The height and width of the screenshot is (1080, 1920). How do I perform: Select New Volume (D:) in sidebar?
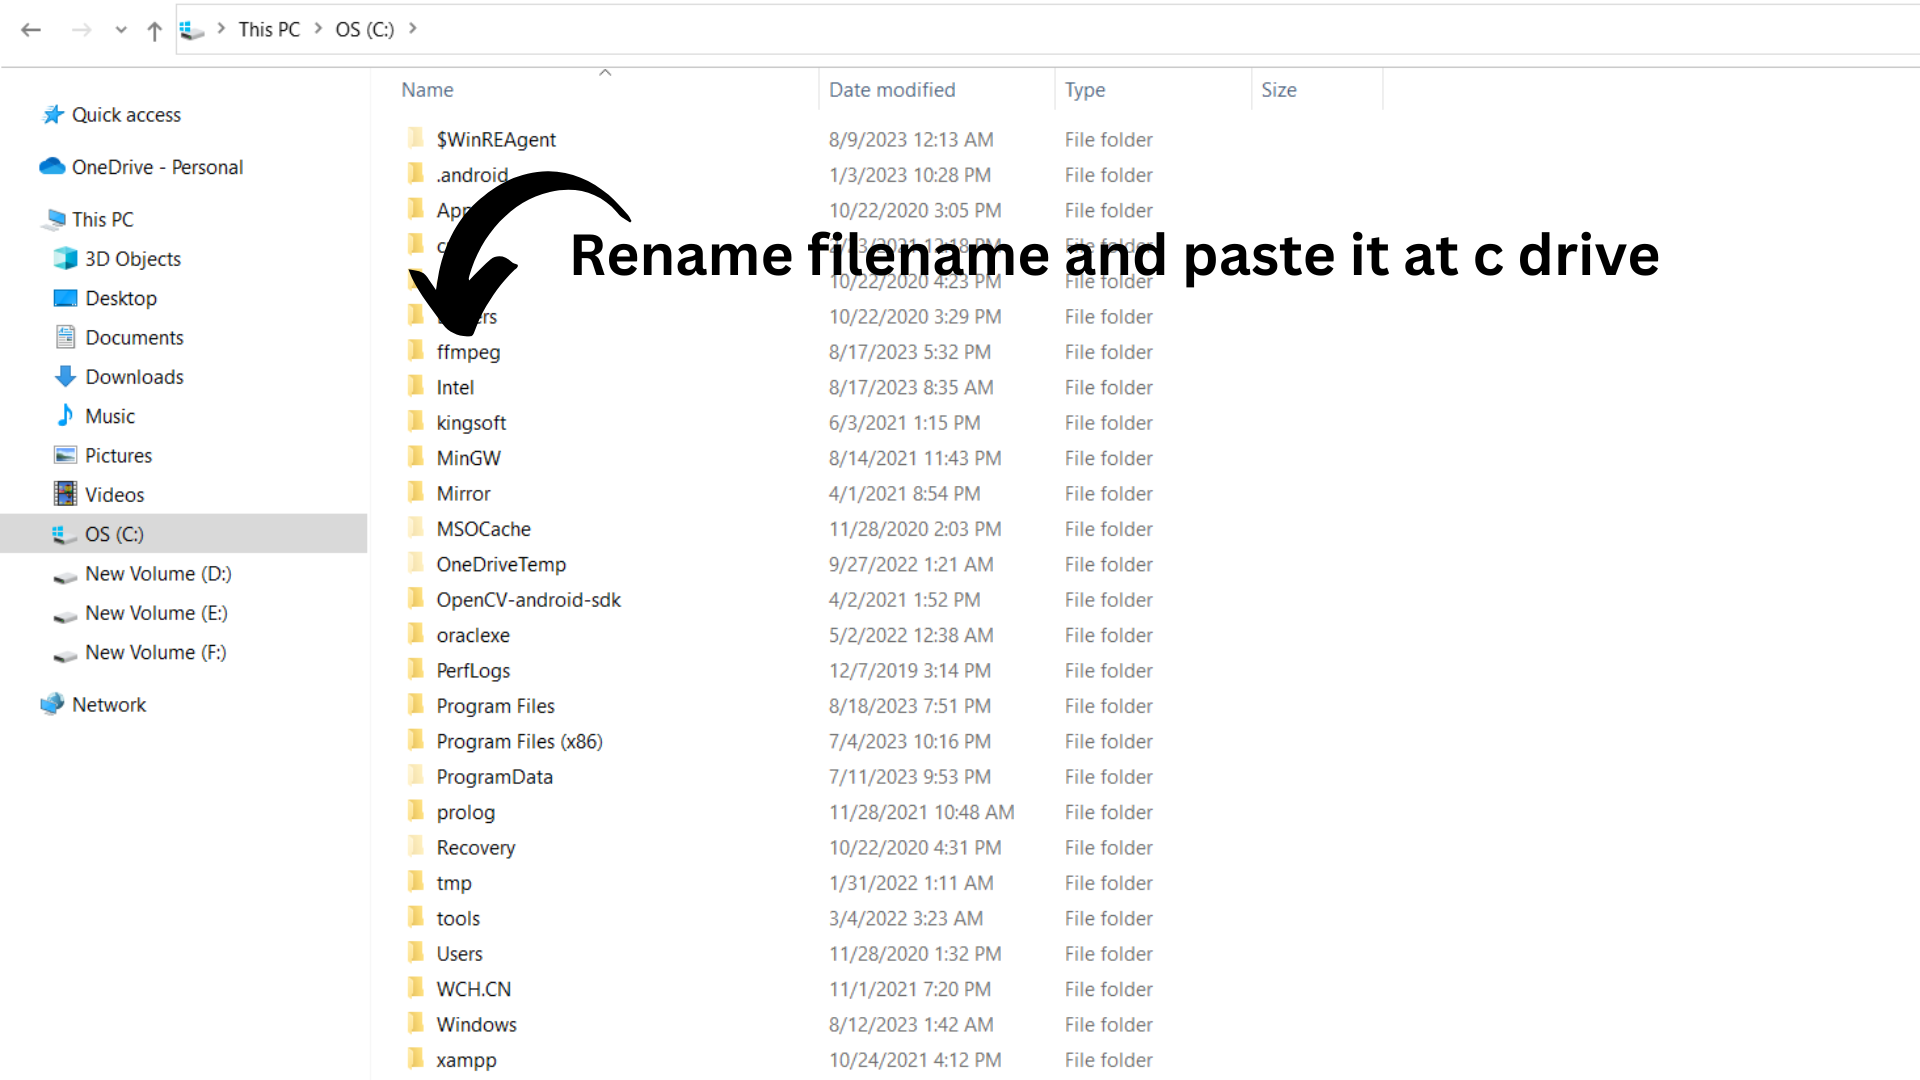(158, 574)
